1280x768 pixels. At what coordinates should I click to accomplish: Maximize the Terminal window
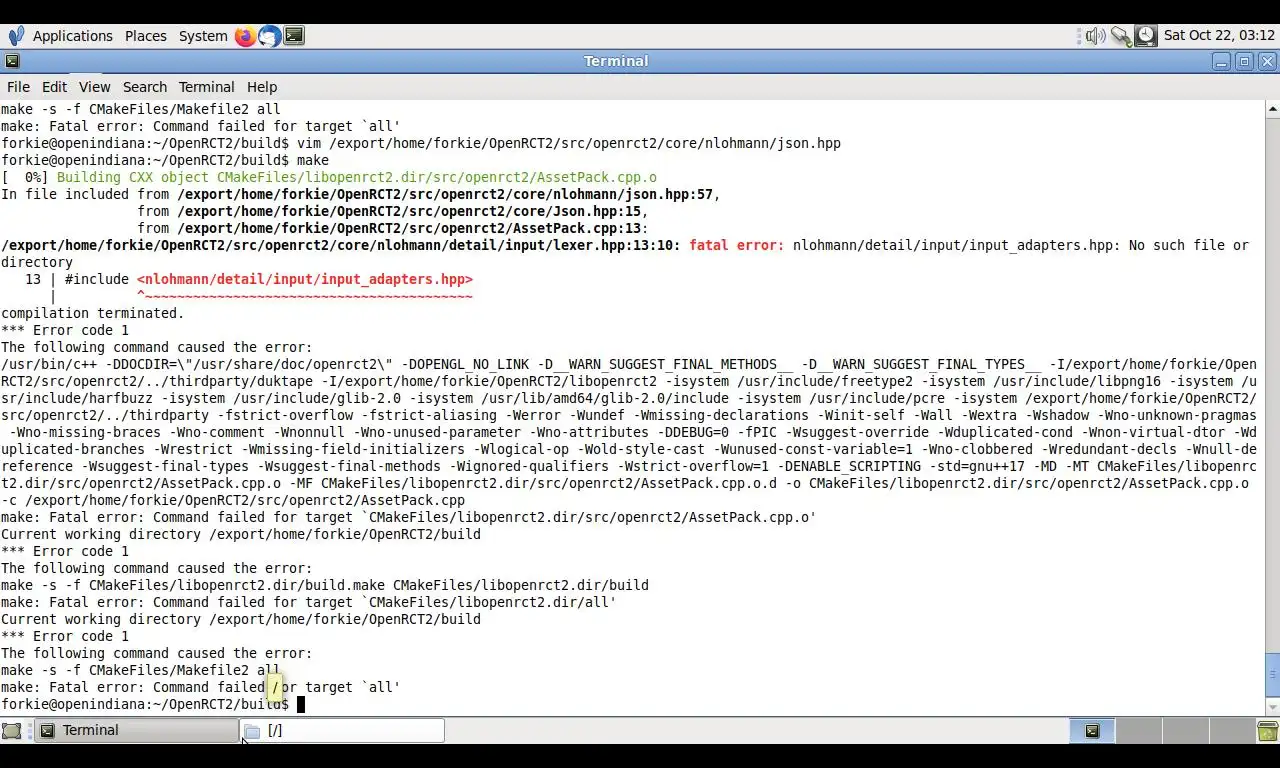1244,61
